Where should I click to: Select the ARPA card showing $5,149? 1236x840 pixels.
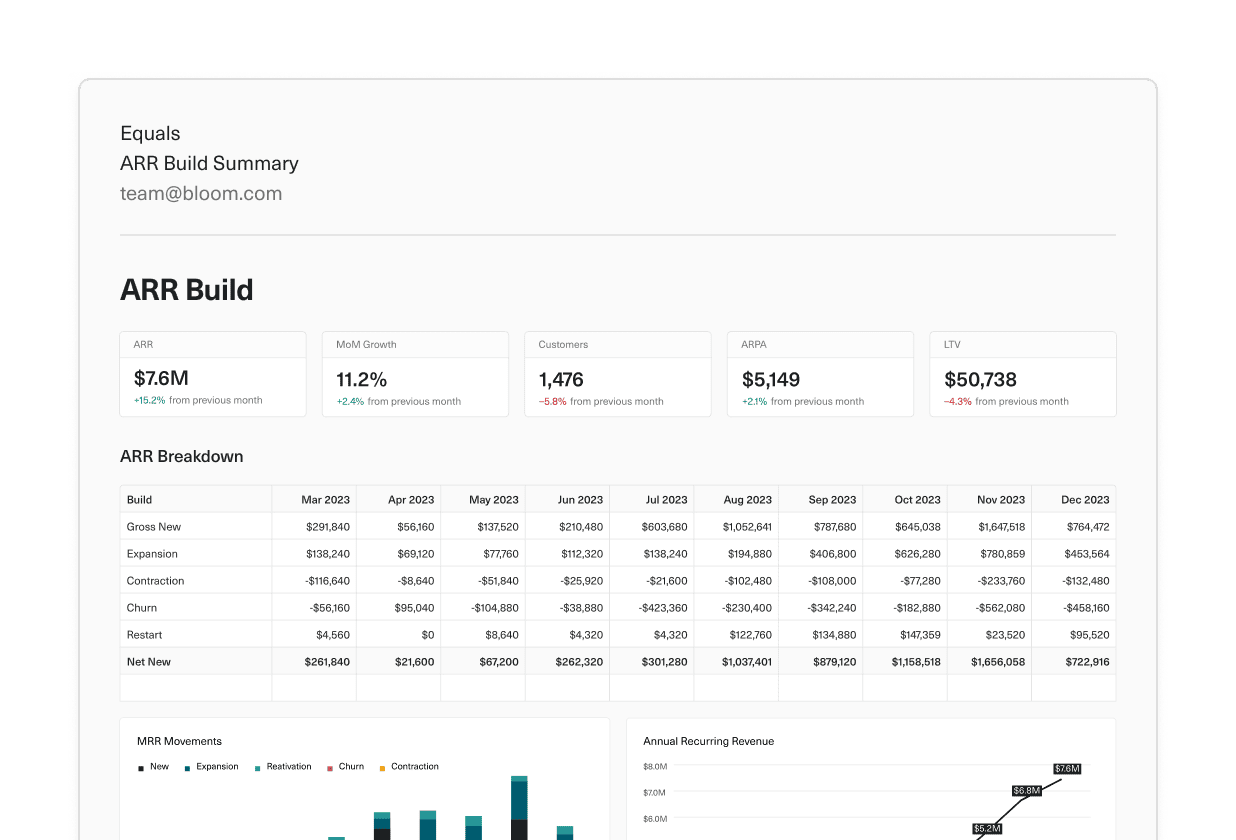[820, 374]
